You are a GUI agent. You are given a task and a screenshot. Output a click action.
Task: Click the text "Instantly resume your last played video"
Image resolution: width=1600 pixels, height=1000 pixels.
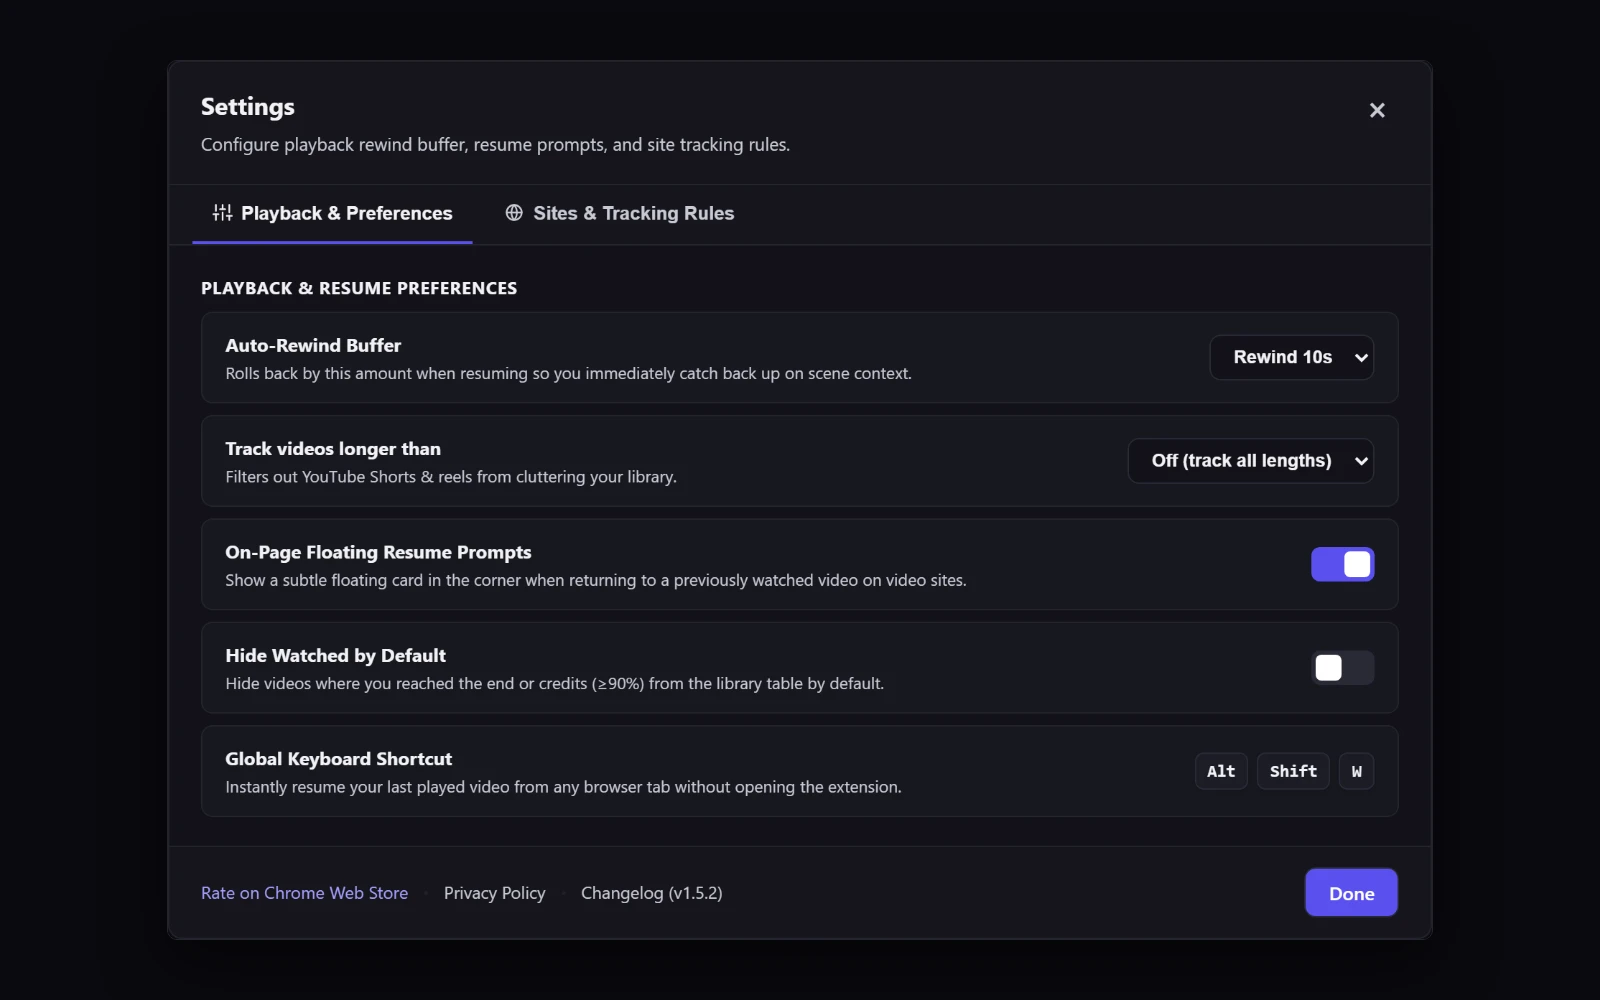tap(563, 788)
